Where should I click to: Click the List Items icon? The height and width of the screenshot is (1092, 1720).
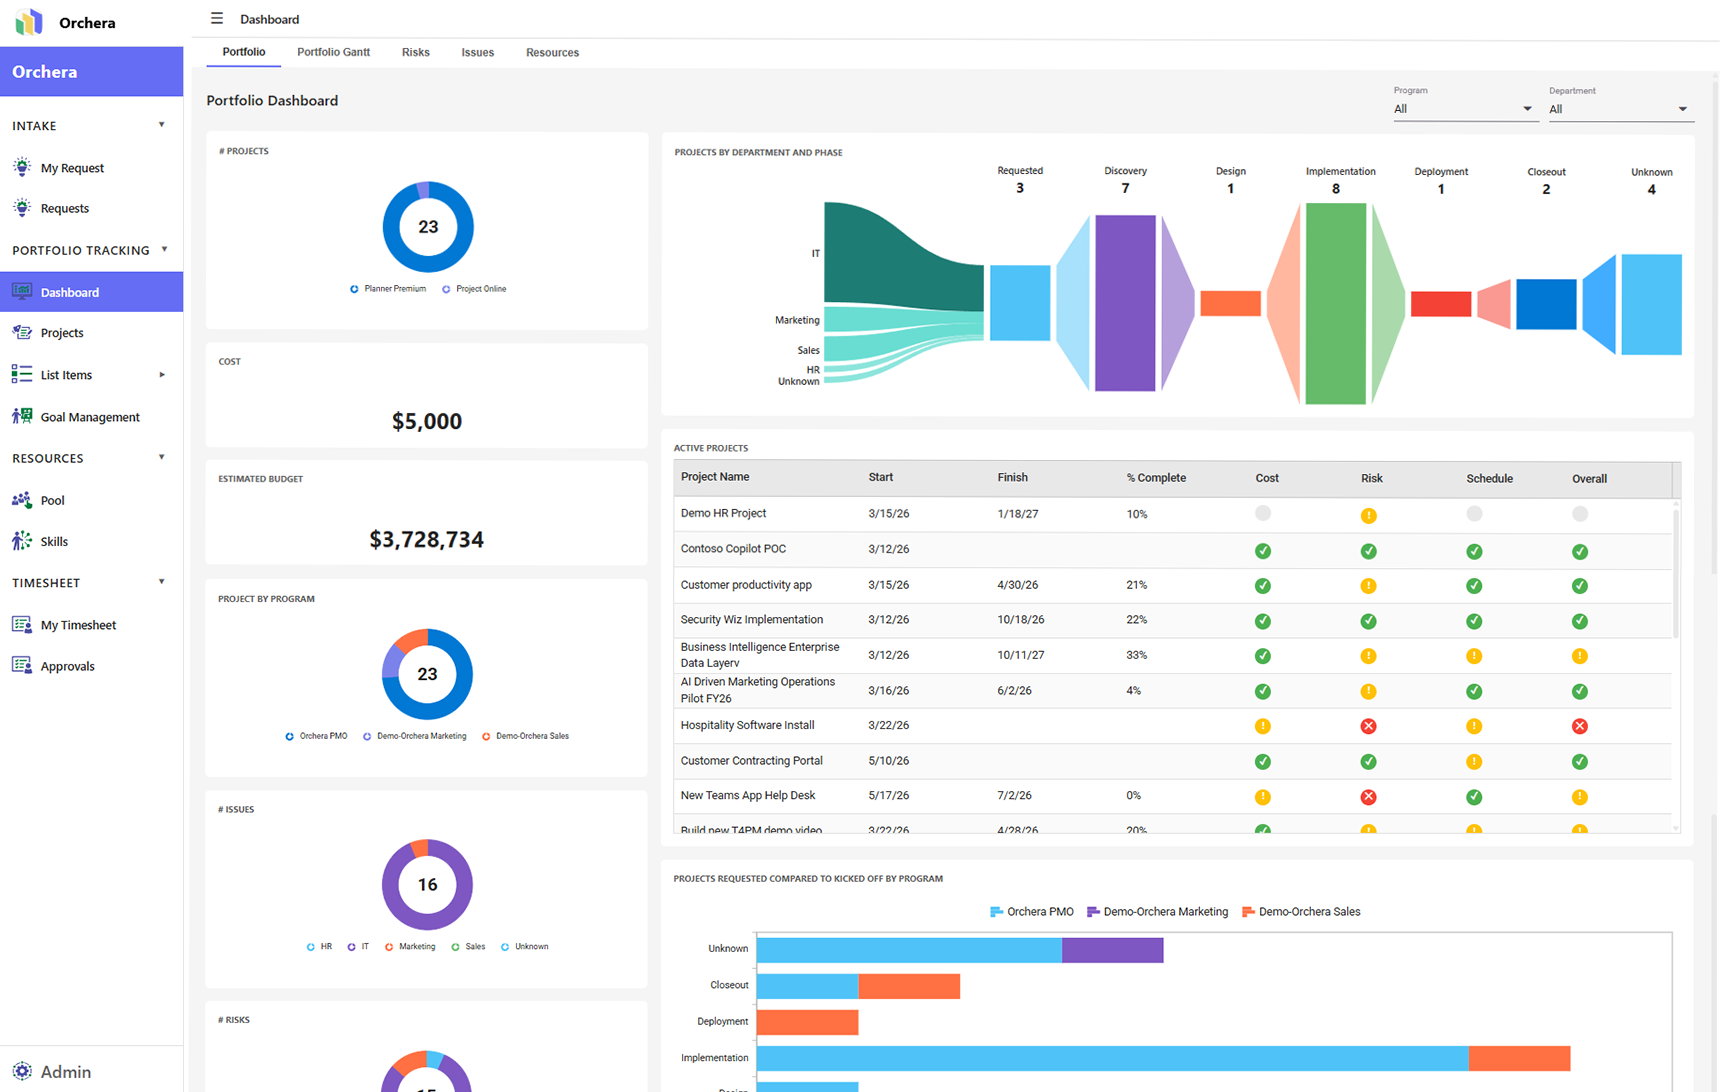point(22,375)
